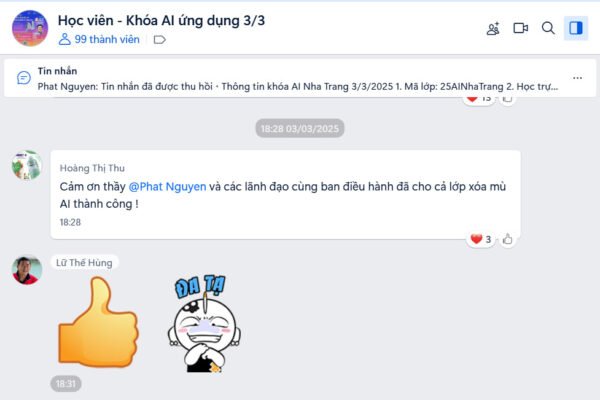The image size is (600, 400).
Task: Toggle the conversation info side panel
Action: [576, 28]
